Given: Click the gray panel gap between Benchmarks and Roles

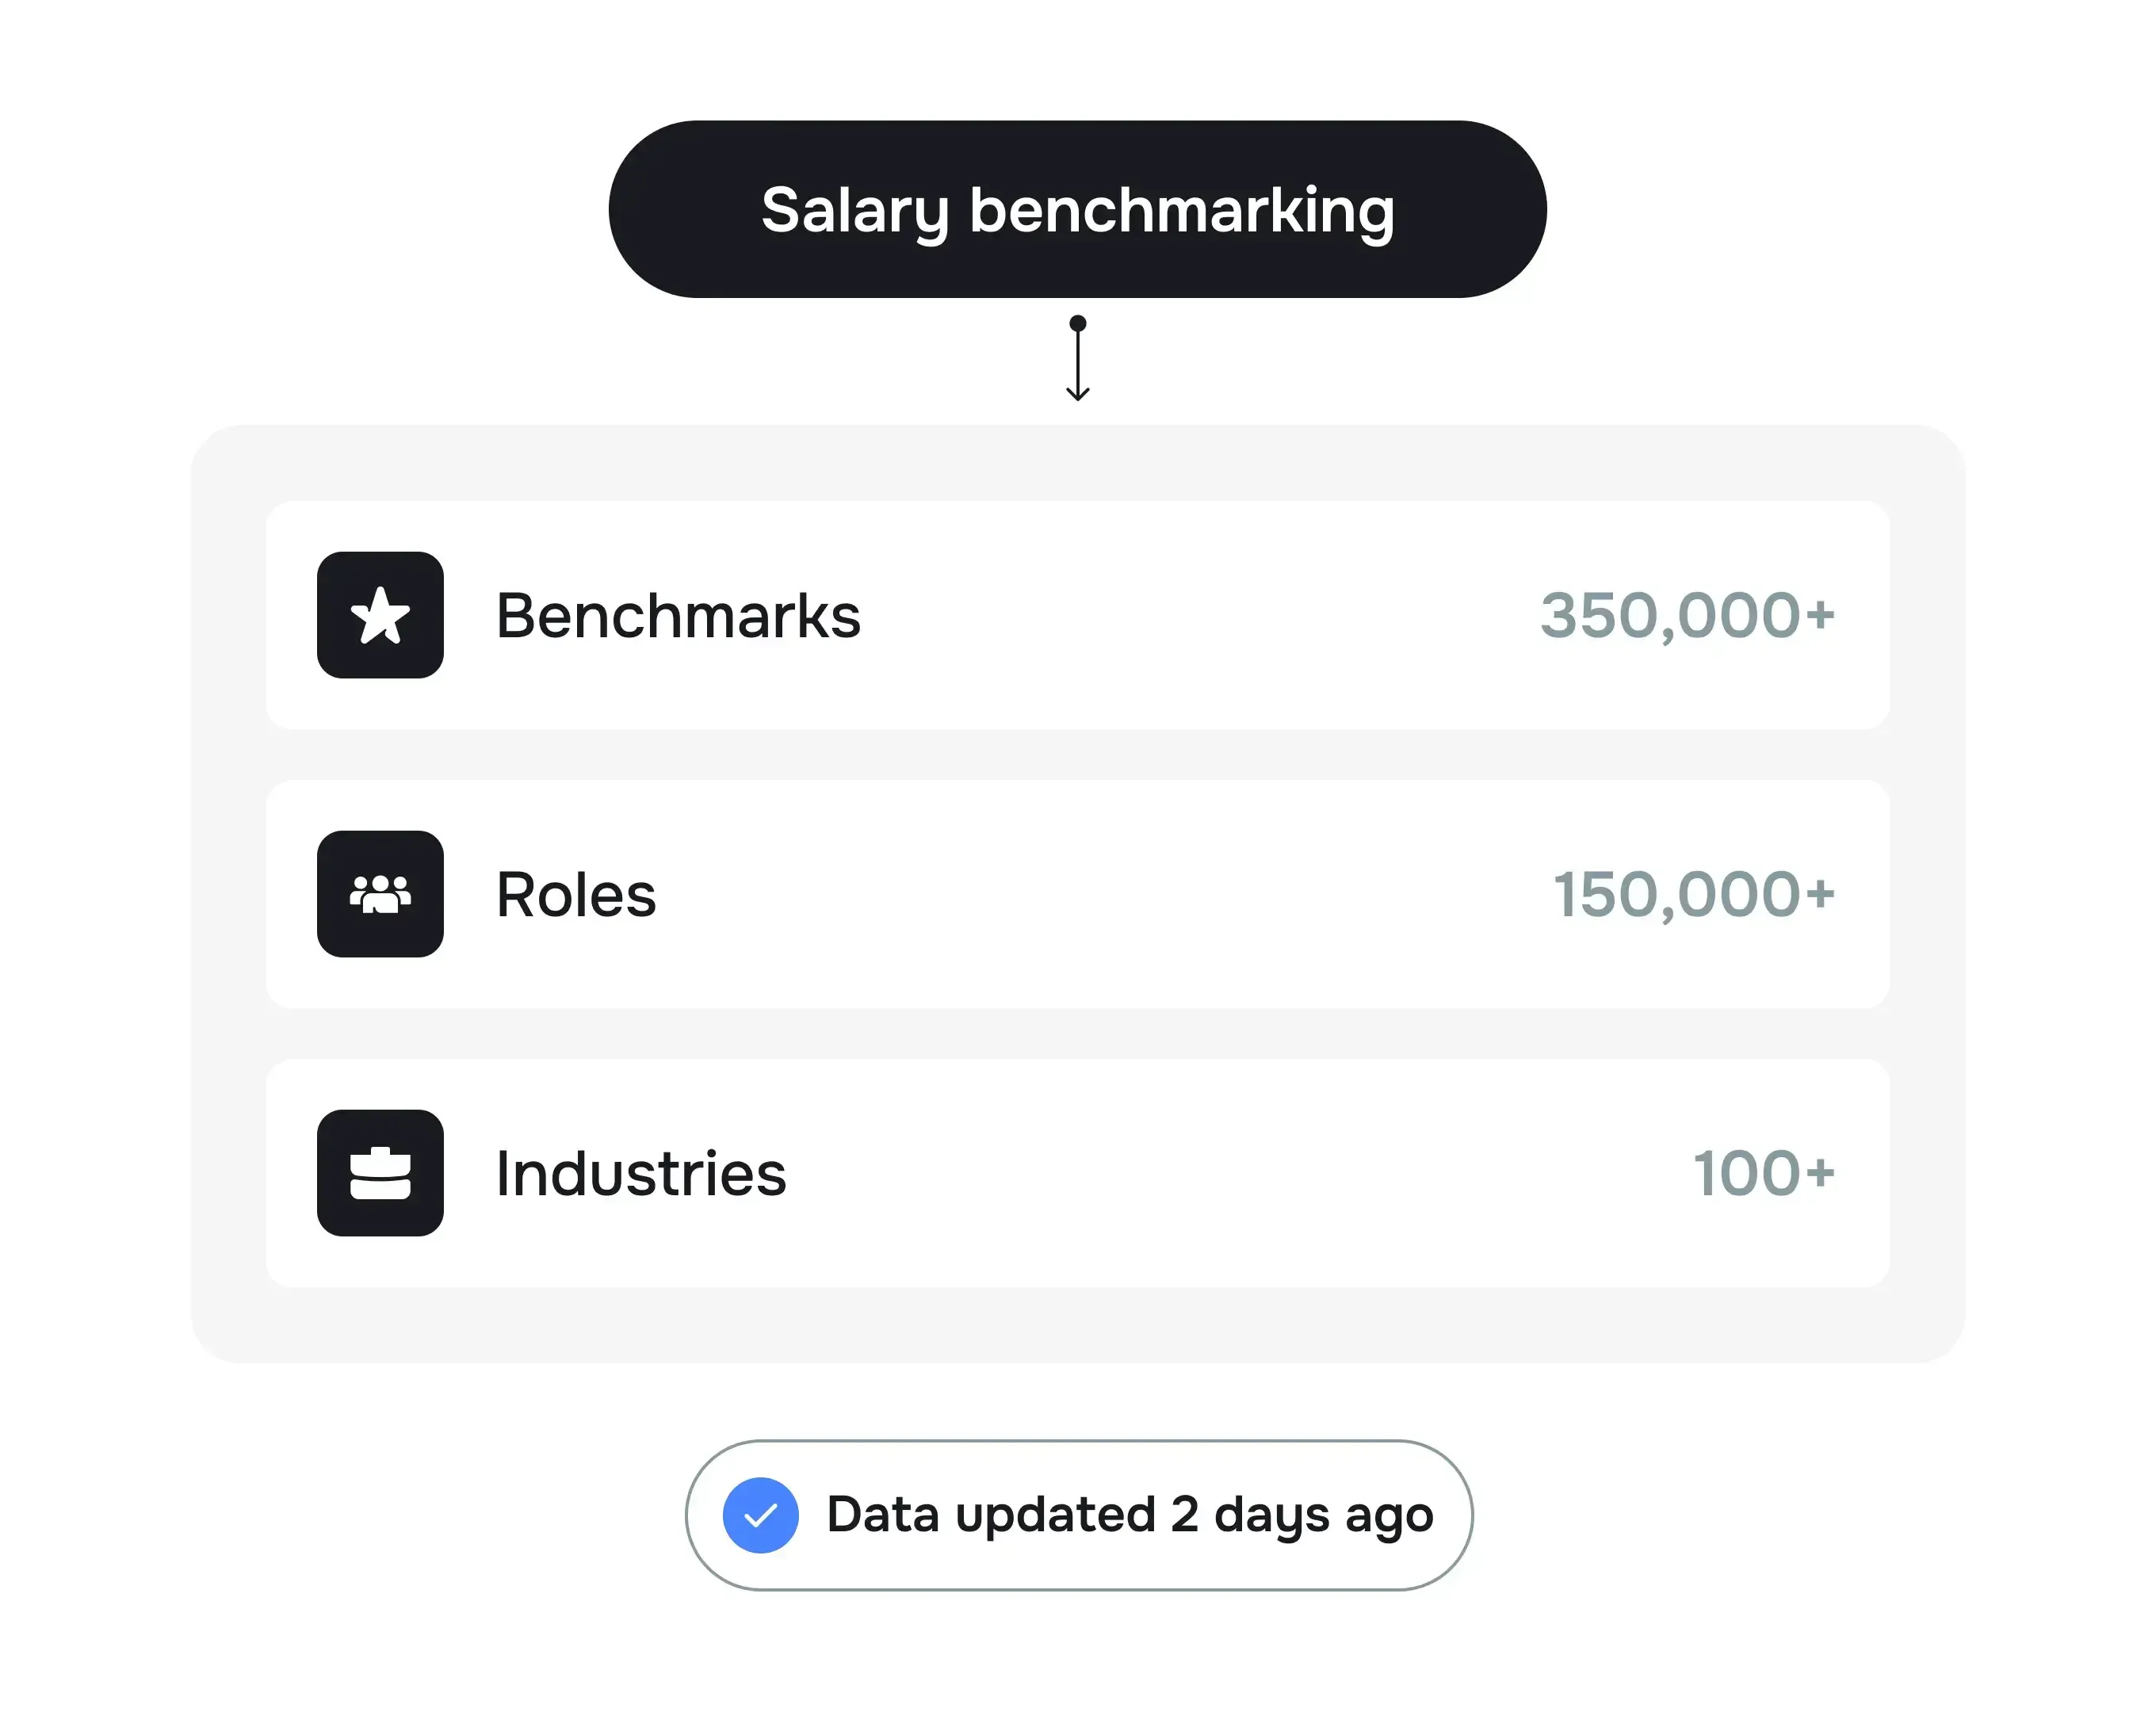Looking at the screenshot, I should [x=1077, y=755].
